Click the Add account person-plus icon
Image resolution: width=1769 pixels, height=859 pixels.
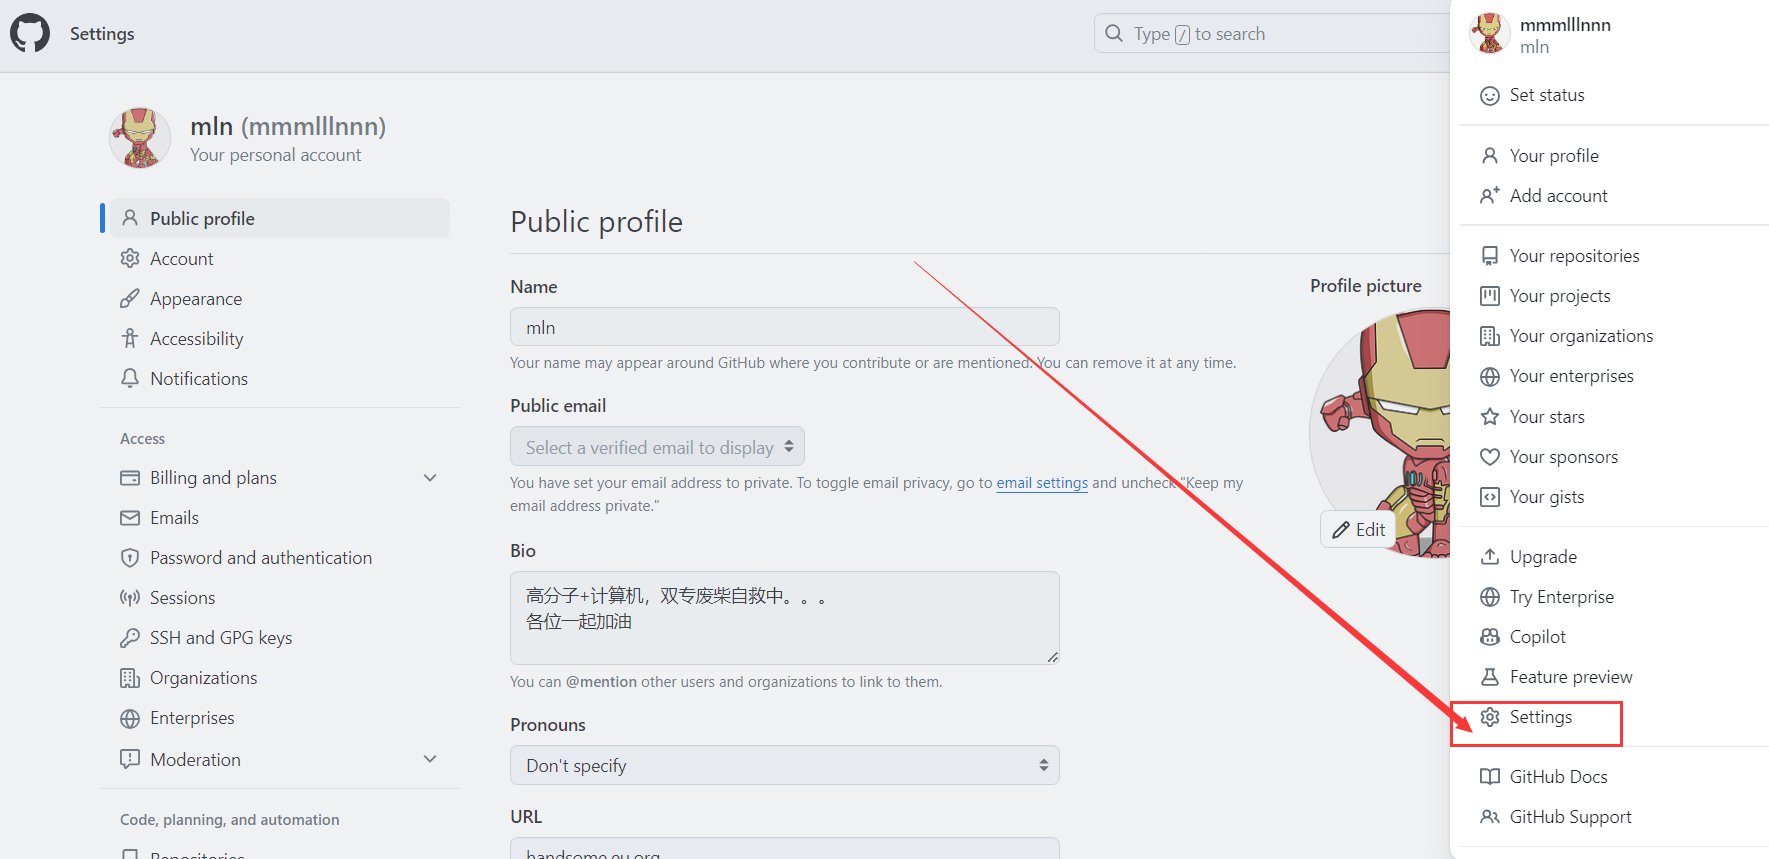click(1490, 196)
